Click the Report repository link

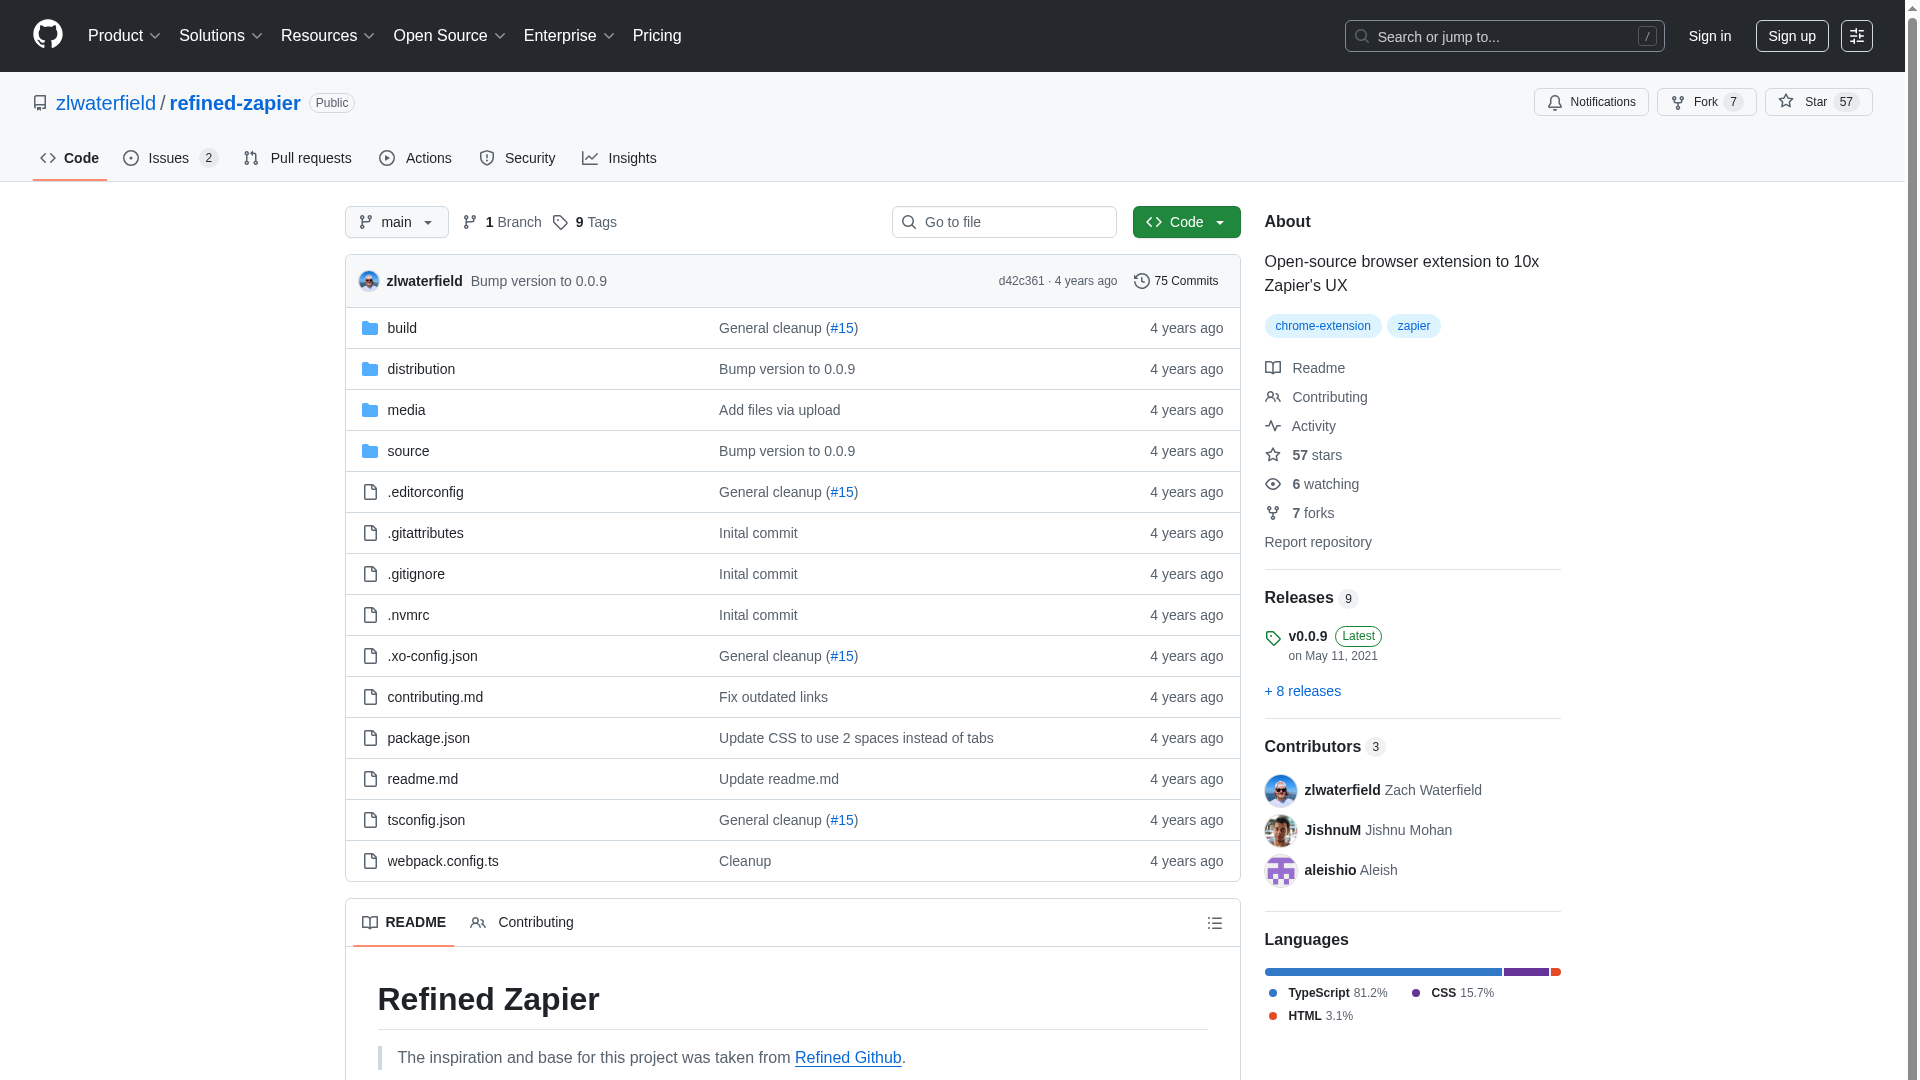[1317, 542]
